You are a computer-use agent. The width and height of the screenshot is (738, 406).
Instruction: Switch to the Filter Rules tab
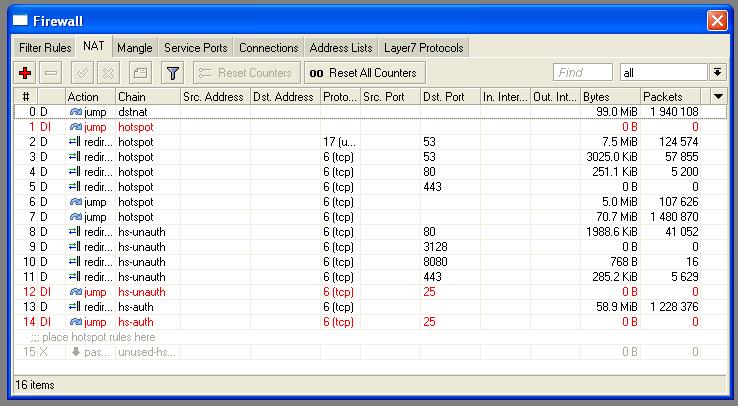click(45, 48)
